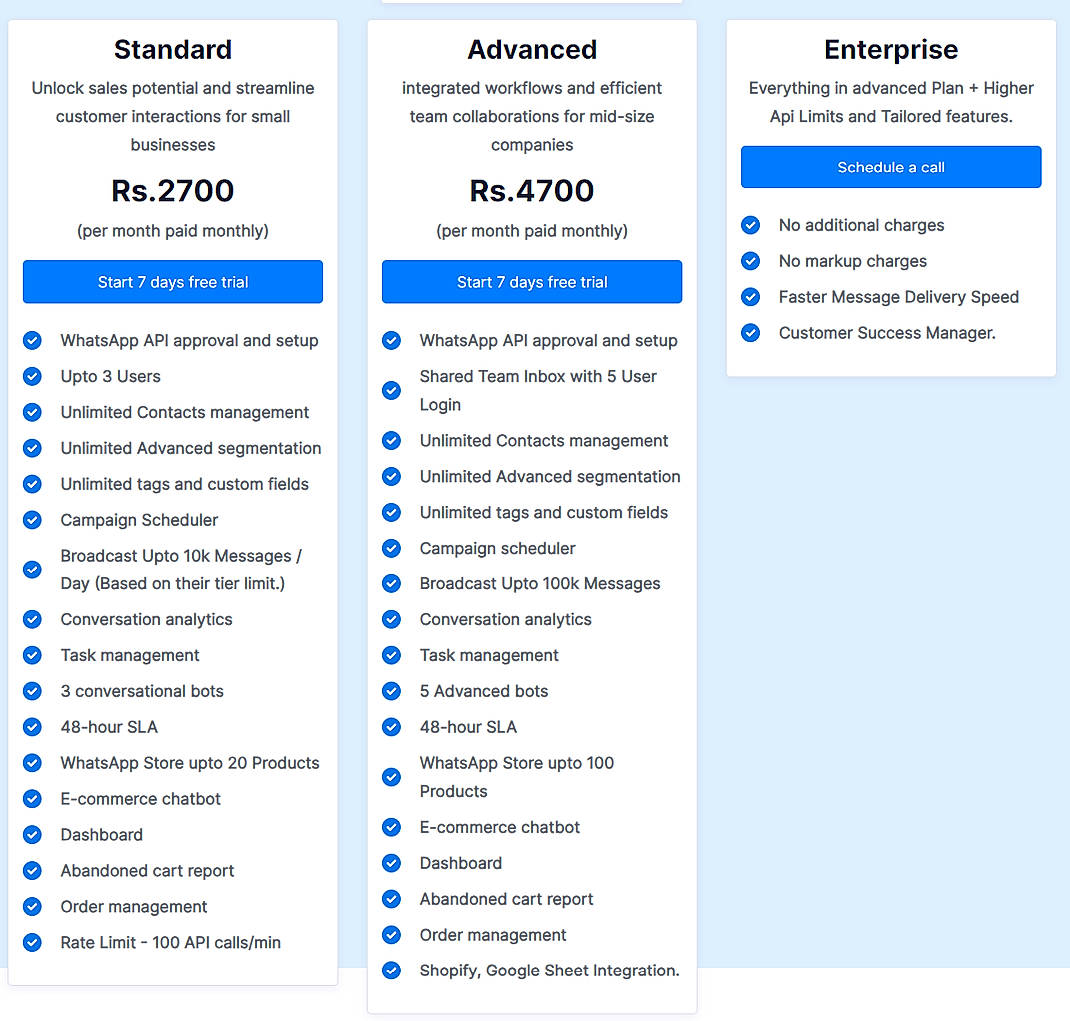Select the Enterprise plan title
Viewport: 1070px width, 1021px height.
coord(890,49)
